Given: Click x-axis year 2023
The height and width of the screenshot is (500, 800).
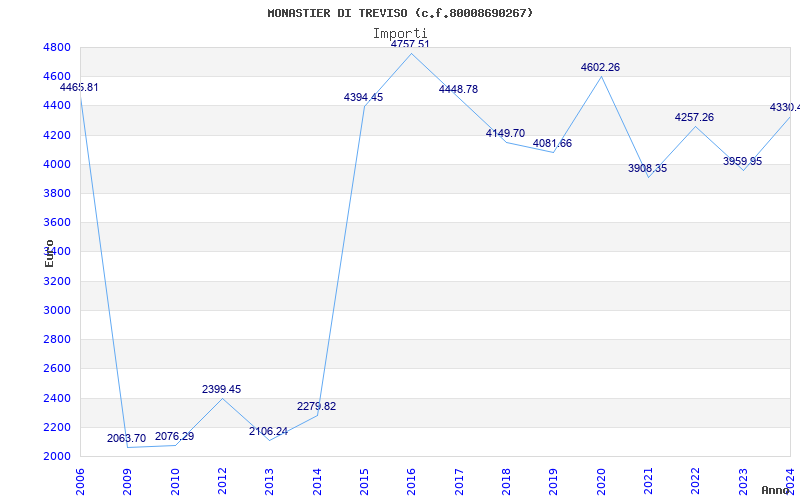Looking at the screenshot, I should 743,482.
